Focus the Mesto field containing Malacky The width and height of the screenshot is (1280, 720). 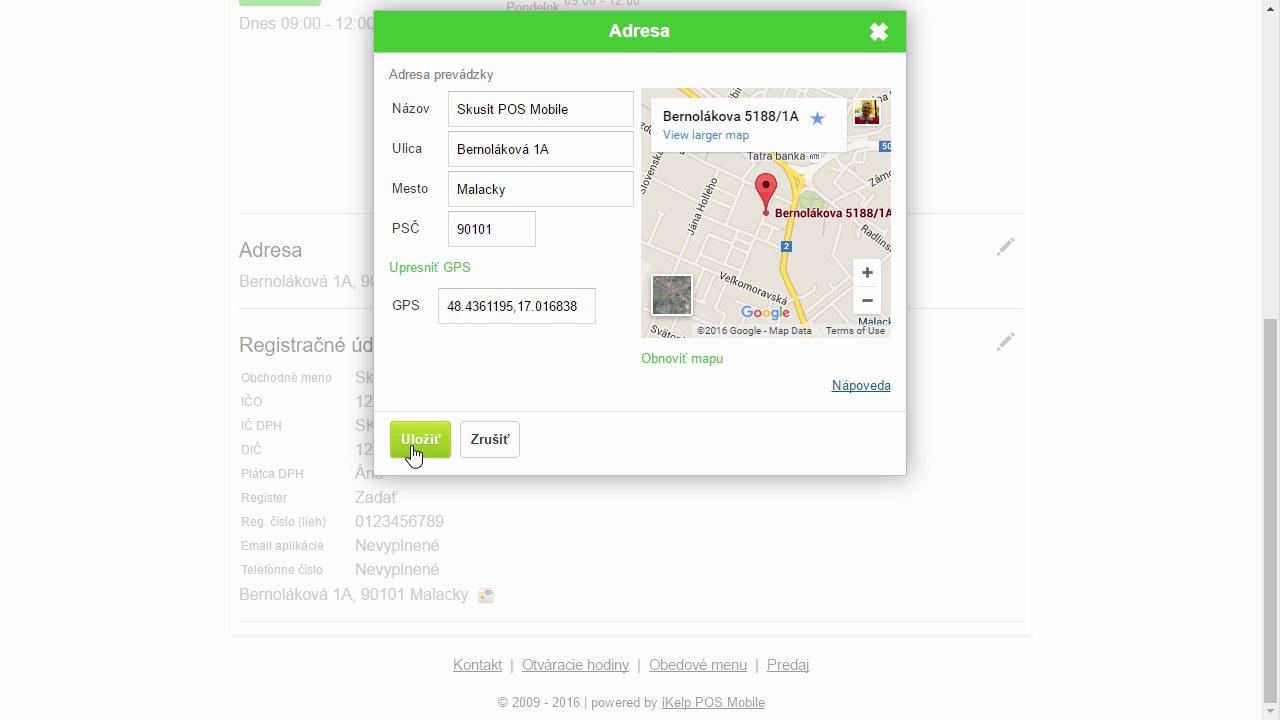tap(541, 189)
